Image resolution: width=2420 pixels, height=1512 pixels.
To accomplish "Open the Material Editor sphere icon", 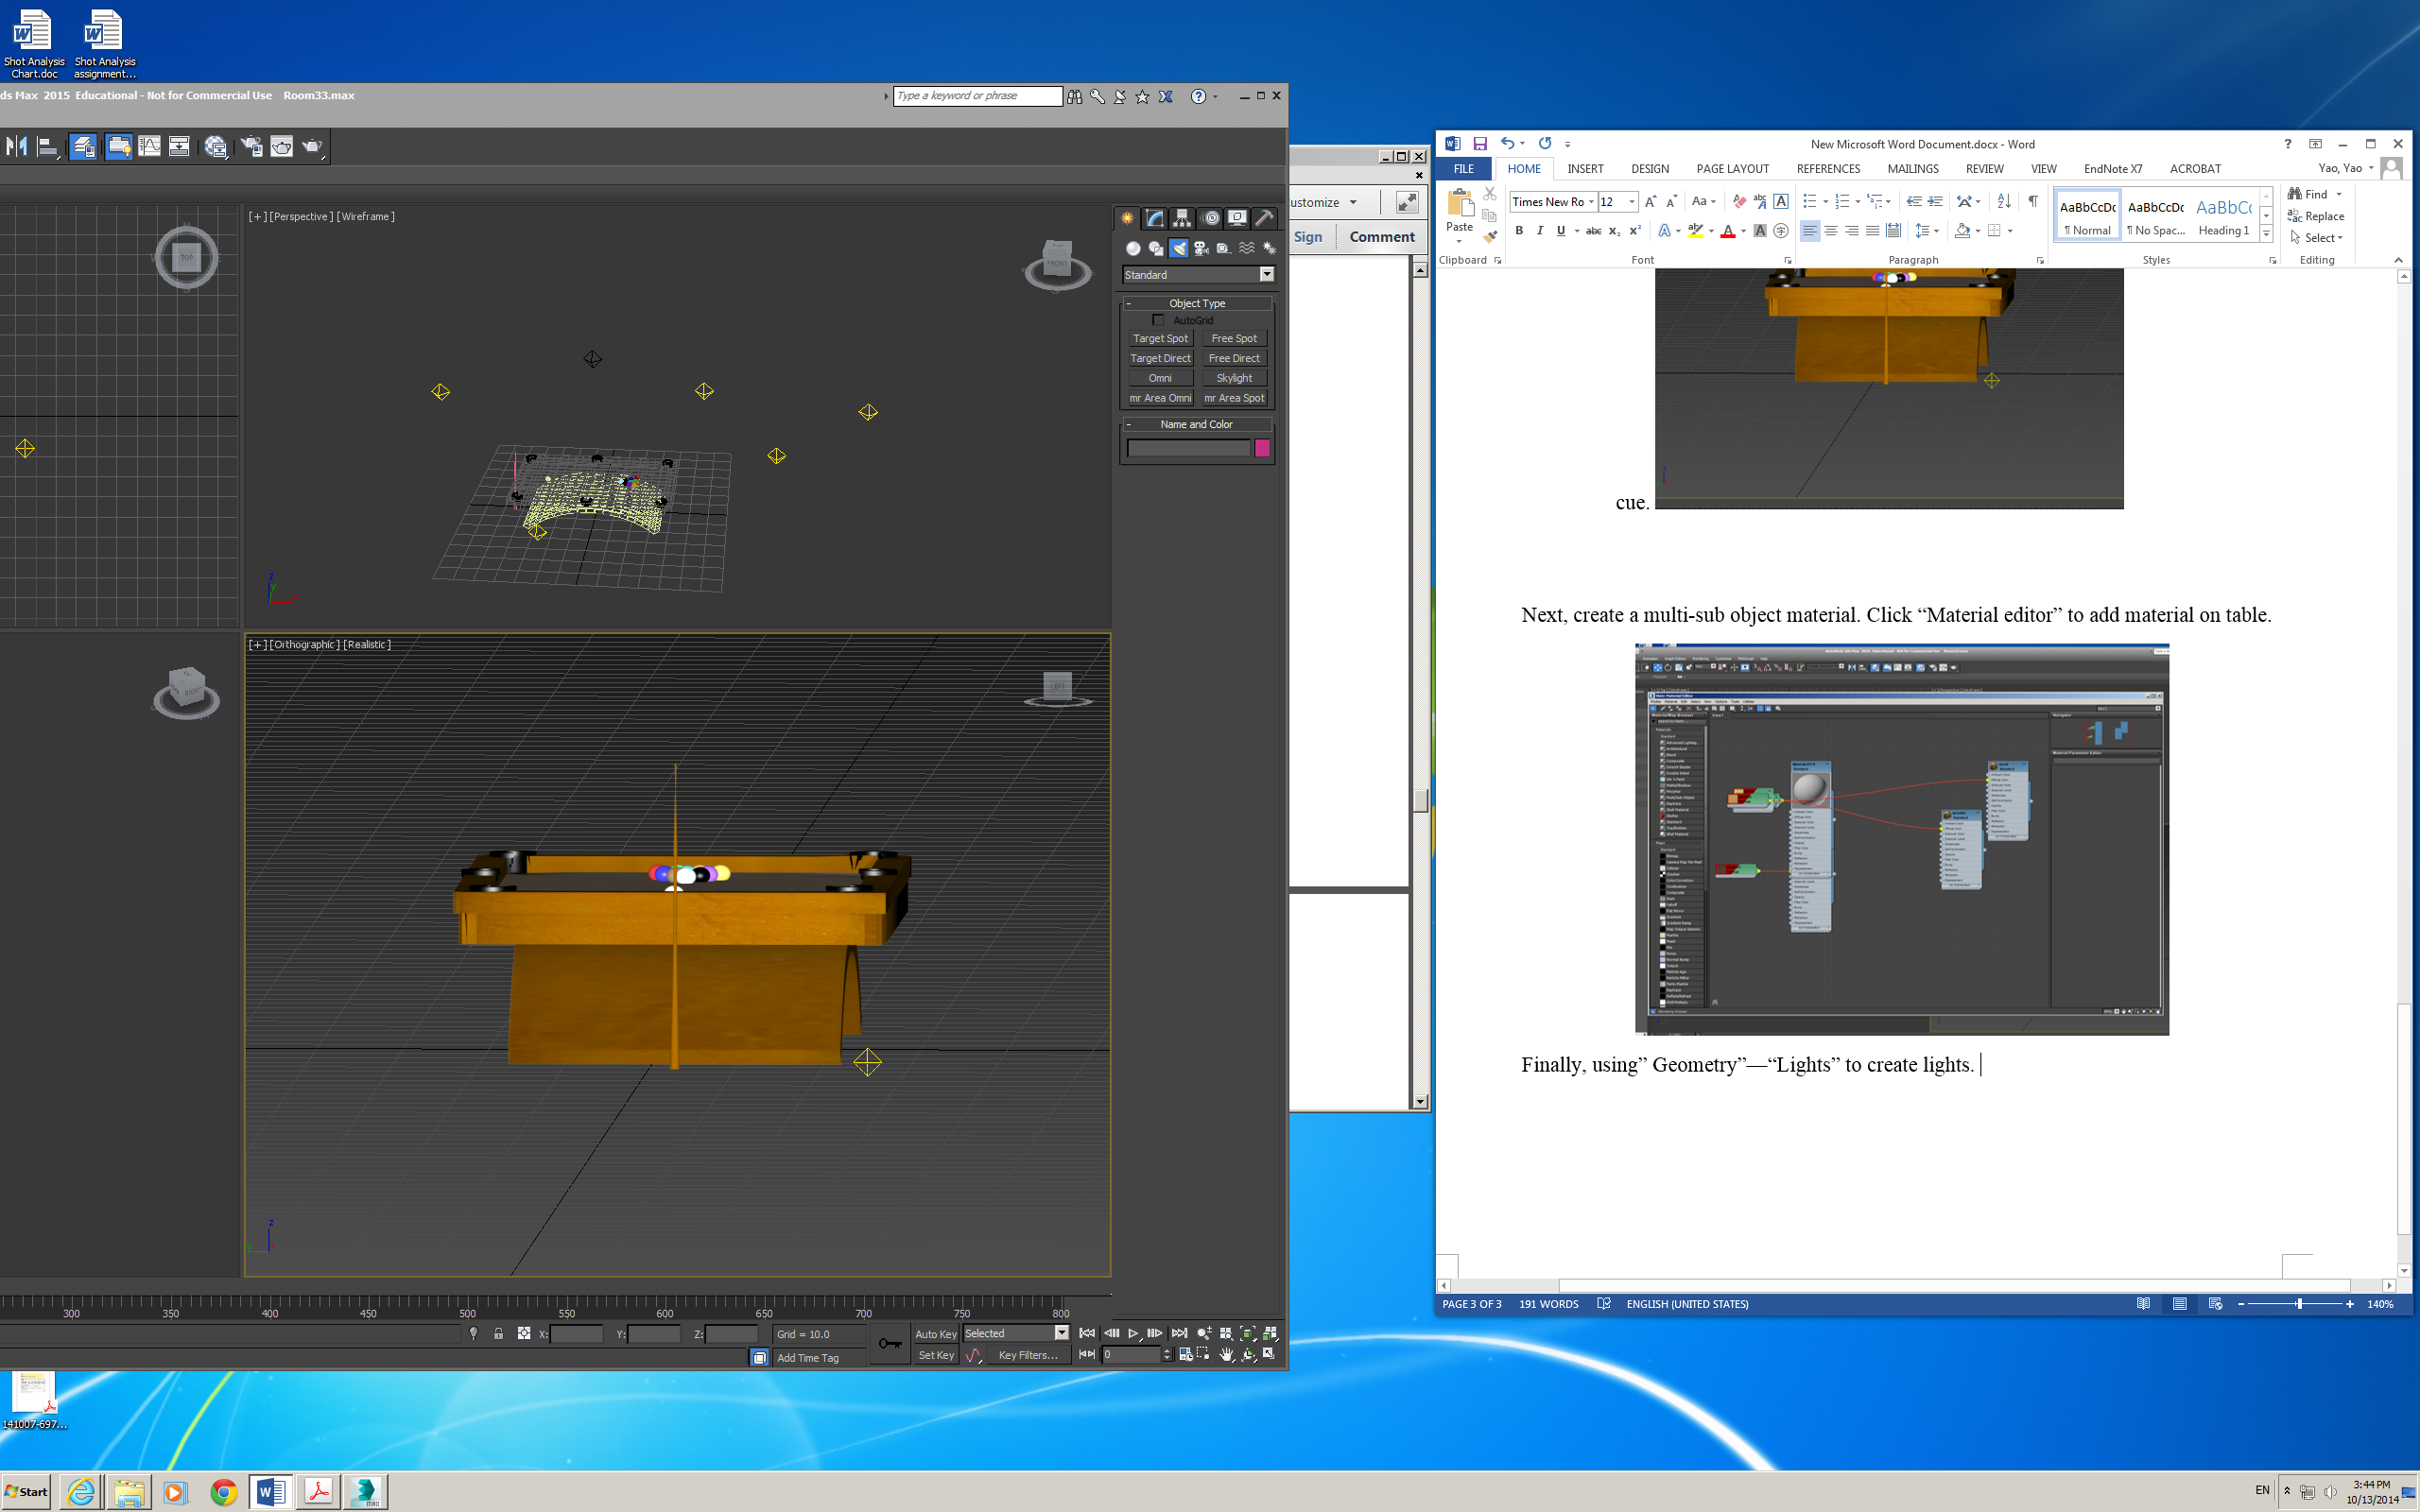I will pyautogui.click(x=215, y=147).
